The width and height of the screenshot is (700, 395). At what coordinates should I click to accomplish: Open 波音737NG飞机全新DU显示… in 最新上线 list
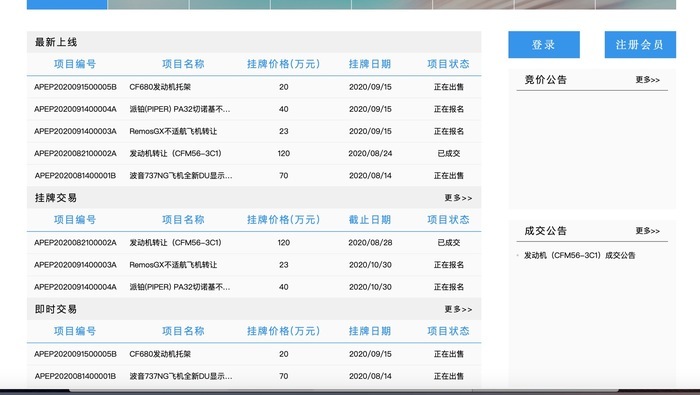(181, 176)
